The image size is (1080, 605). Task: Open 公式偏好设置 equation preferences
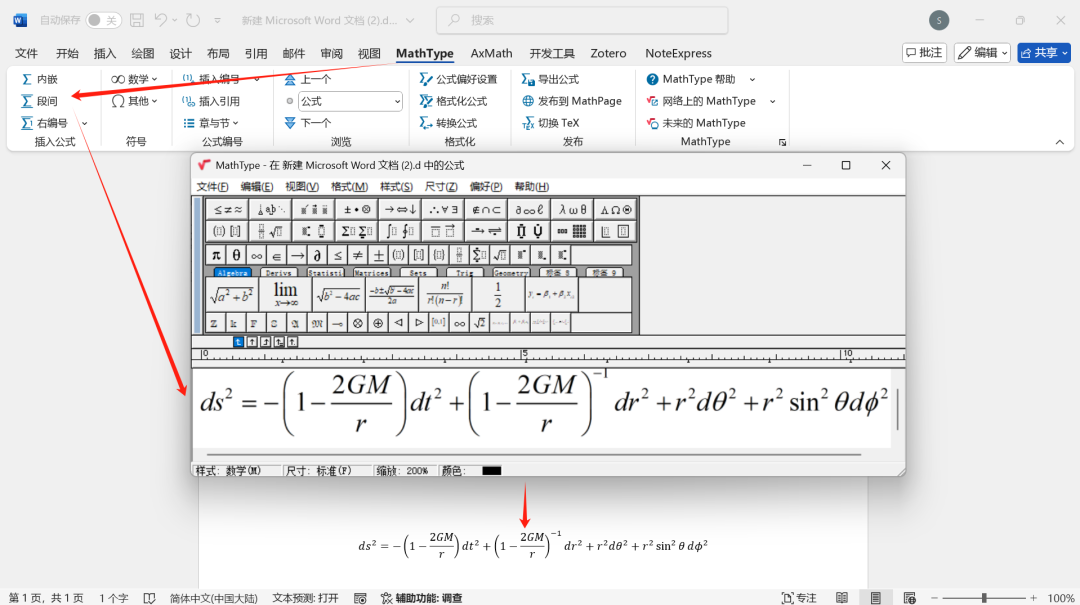tap(458, 79)
